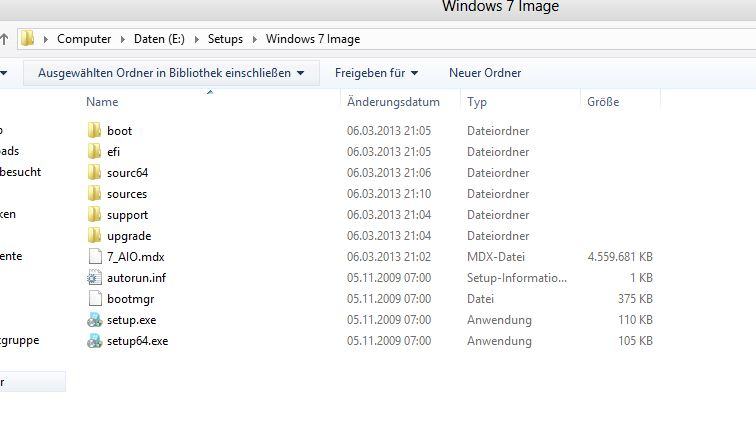The width and height of the screenshot is (756, 436).
Task: Open the Ausgewählten Ordner in Bibliothek einschließen dropdown
Action: [171, 73]
